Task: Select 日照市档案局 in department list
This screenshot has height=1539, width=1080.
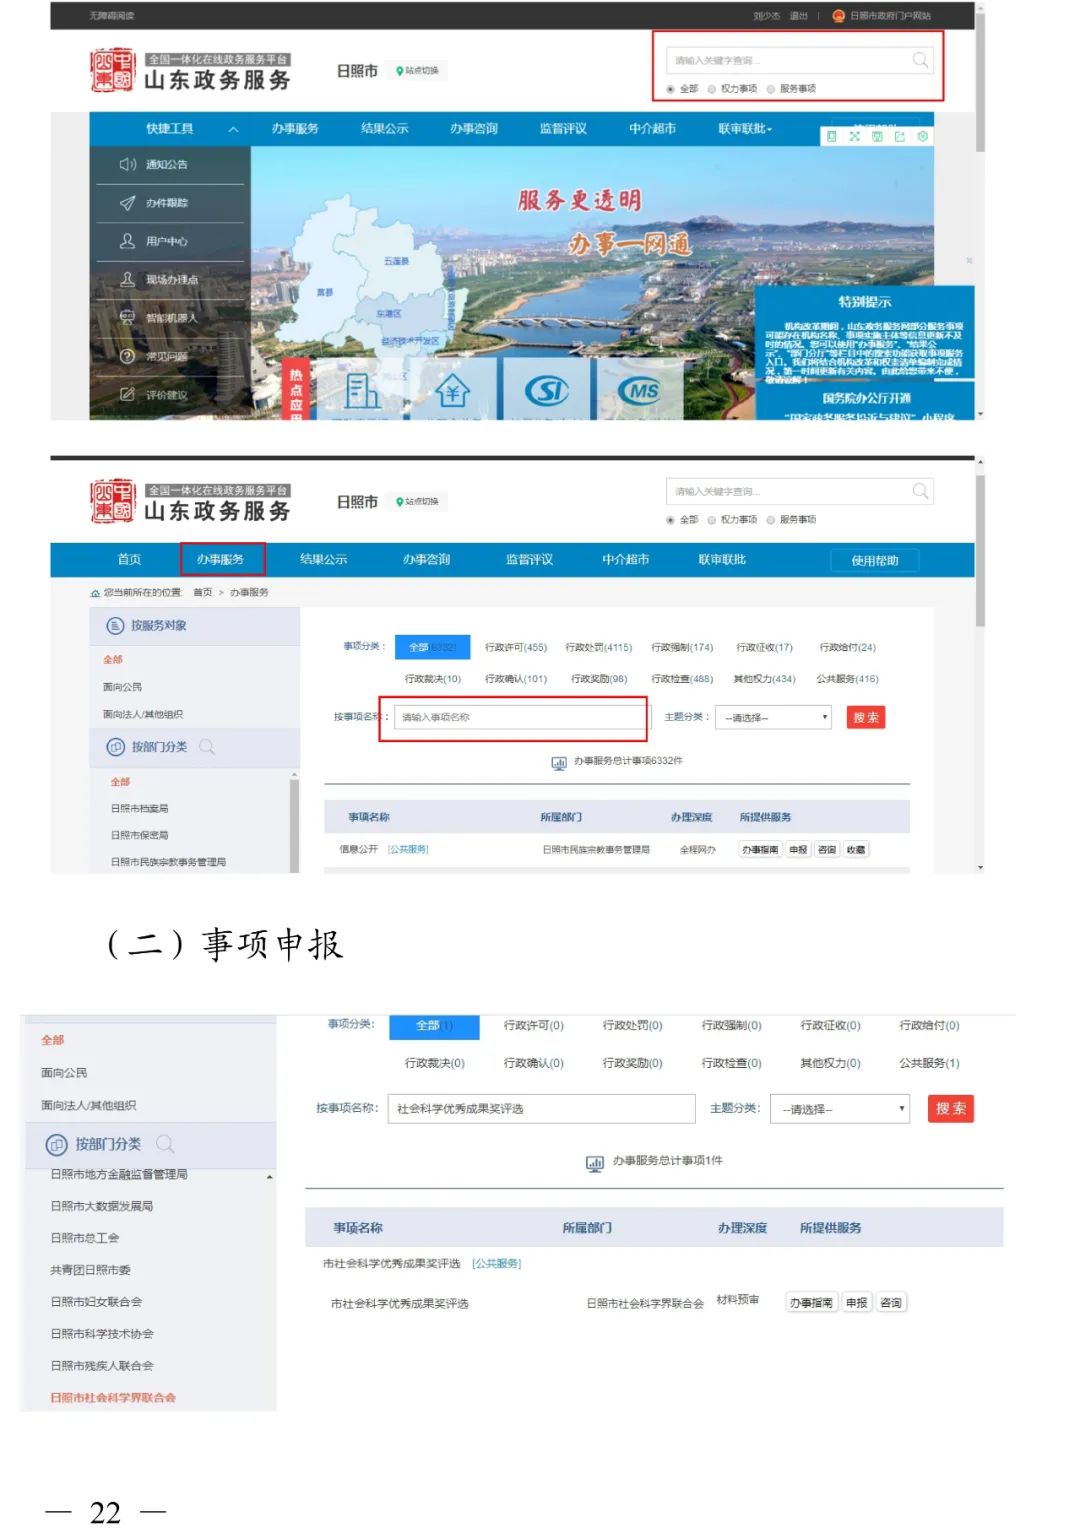Action: pyautogui.click(x=140, y=809)
